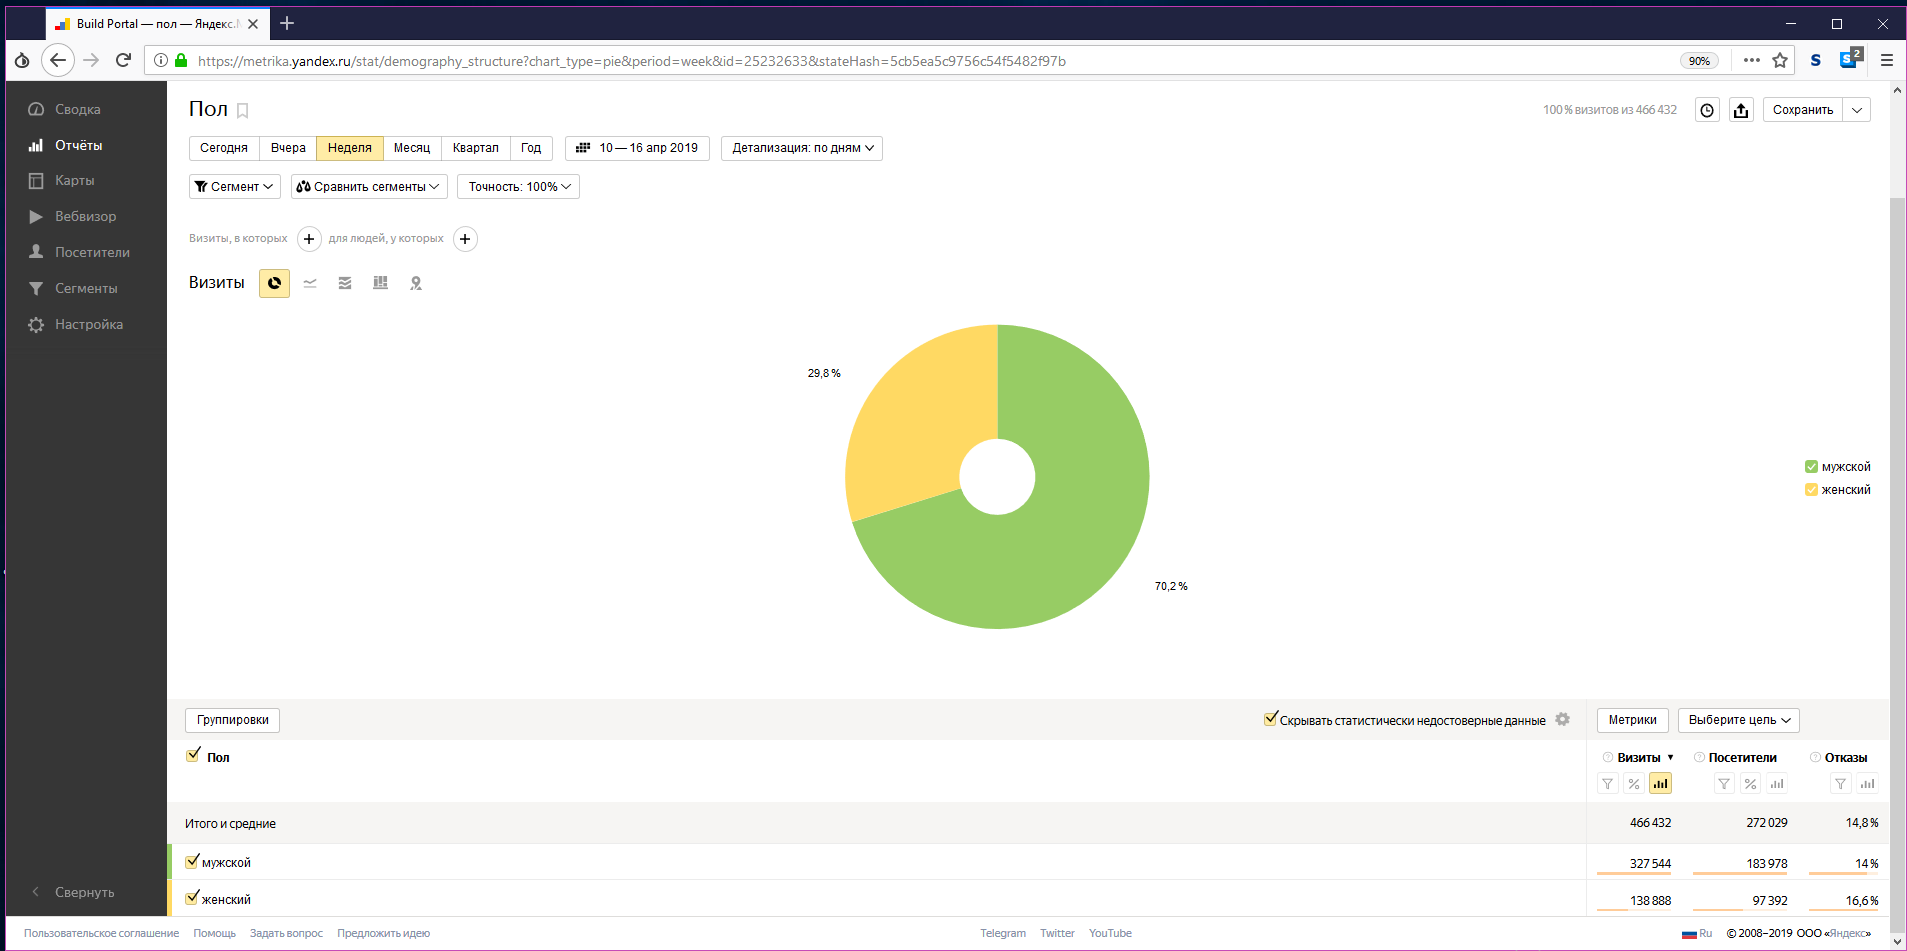
Task: Switch to the stacked area chart icon
Action: (x=345, y=284)
